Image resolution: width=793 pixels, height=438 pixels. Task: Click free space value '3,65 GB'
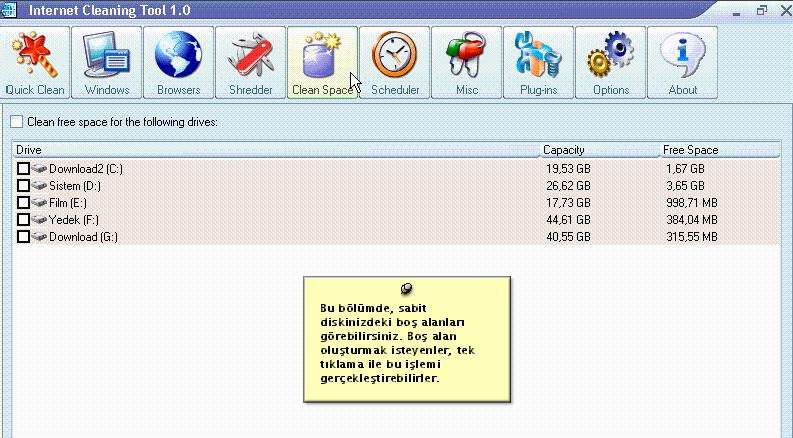coord(685,186)
